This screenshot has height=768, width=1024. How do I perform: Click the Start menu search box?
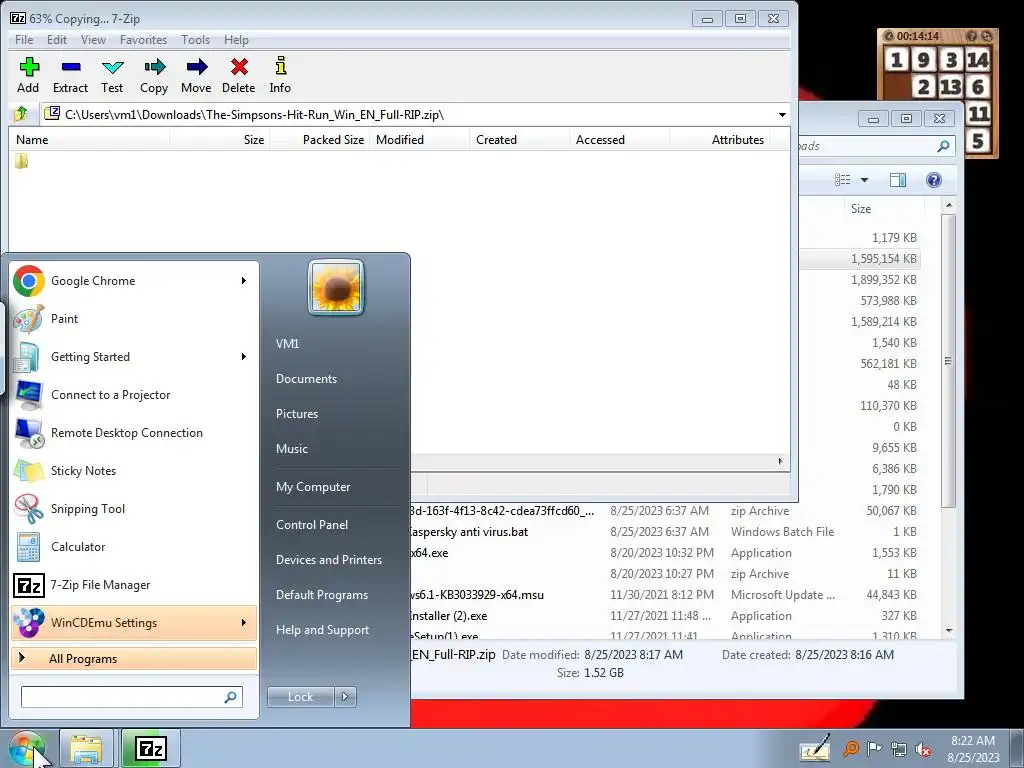pyautogui.click(x=132, y=697)
